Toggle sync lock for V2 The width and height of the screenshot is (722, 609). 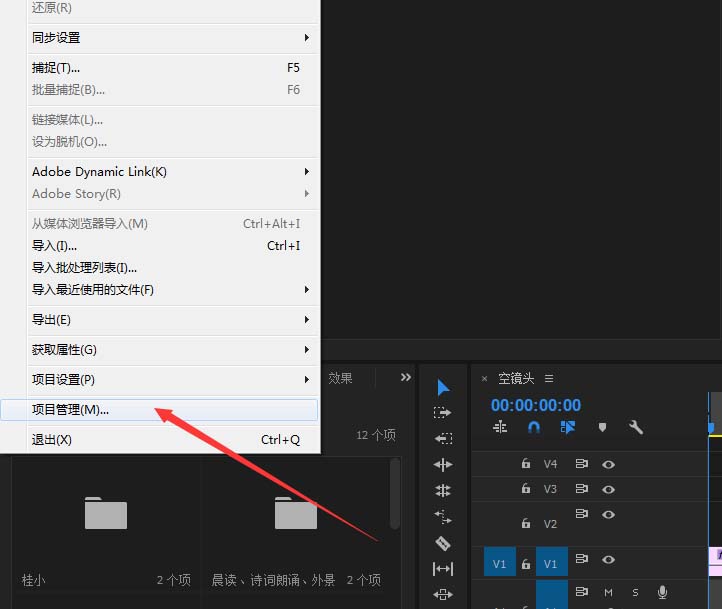pos(582,513)
